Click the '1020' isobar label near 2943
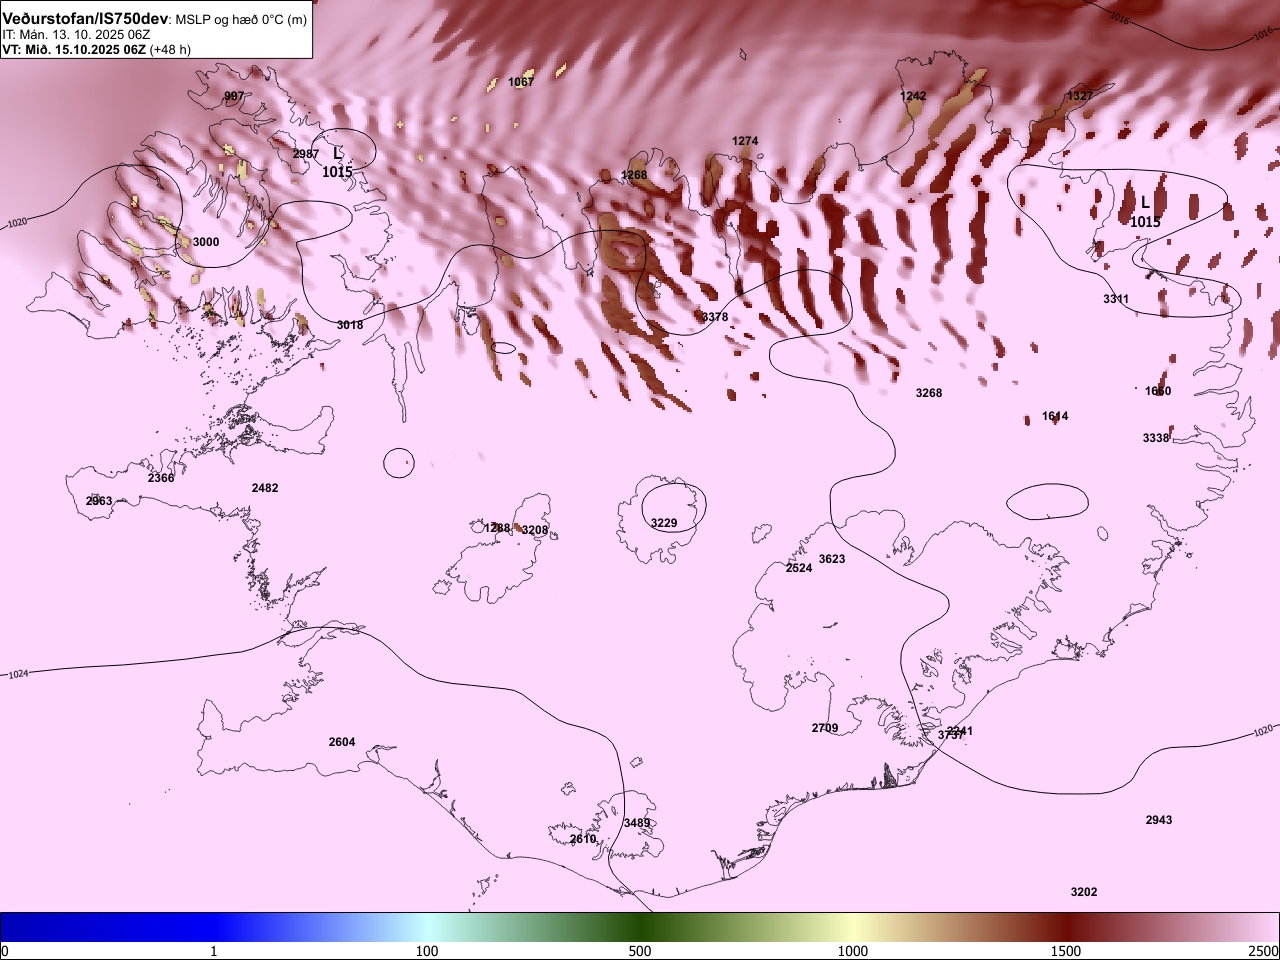Image resolution: width=1280 pixels, height=960 pixels. click(1263, 731)
